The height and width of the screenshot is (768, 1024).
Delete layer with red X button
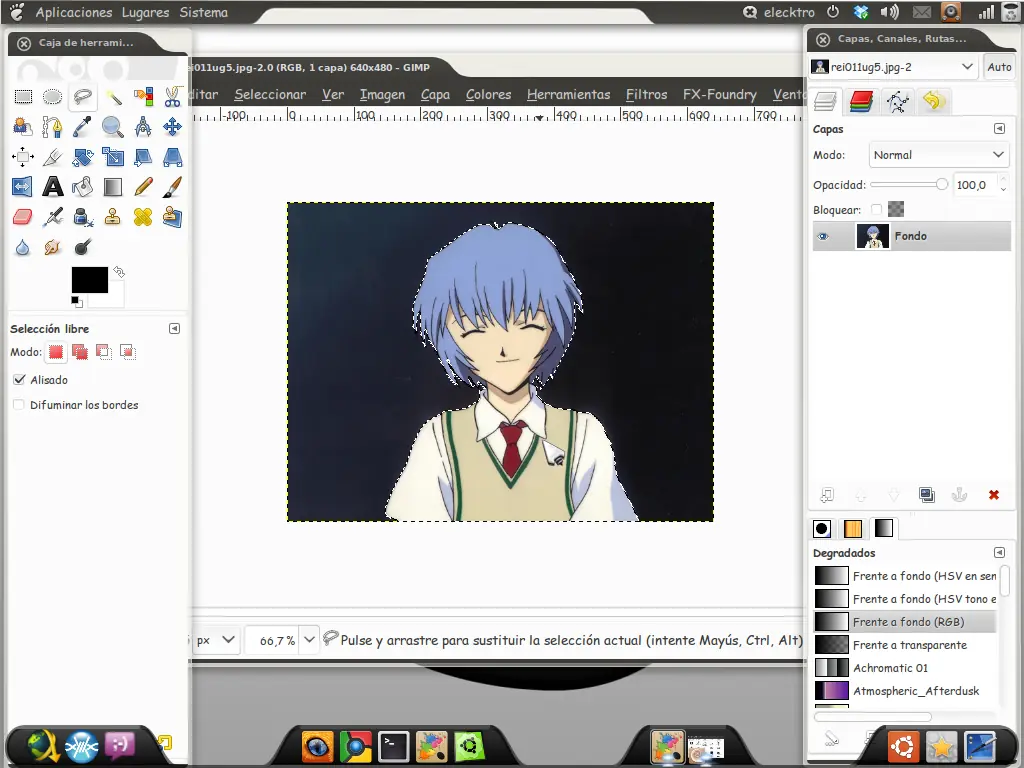coord(994,495)
